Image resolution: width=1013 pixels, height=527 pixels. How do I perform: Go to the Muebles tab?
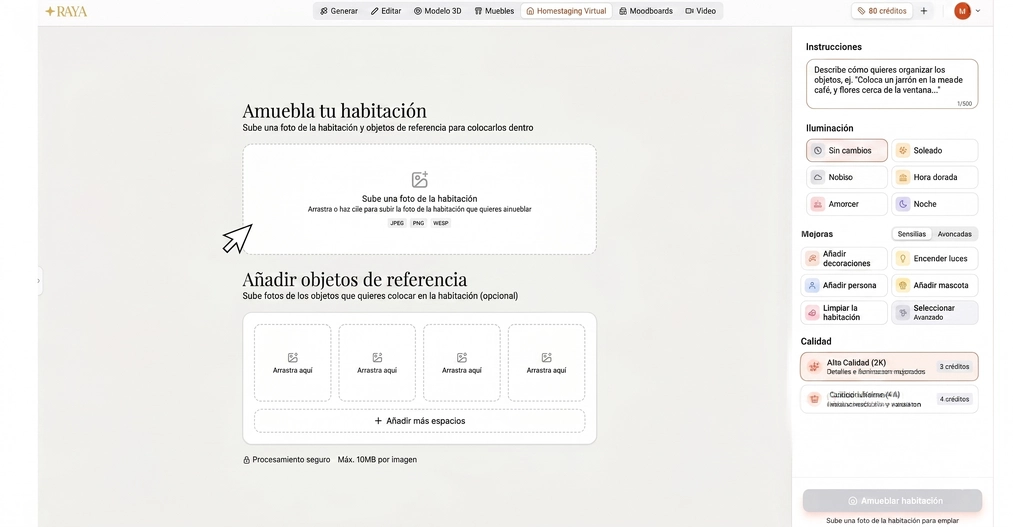[494, 11]
